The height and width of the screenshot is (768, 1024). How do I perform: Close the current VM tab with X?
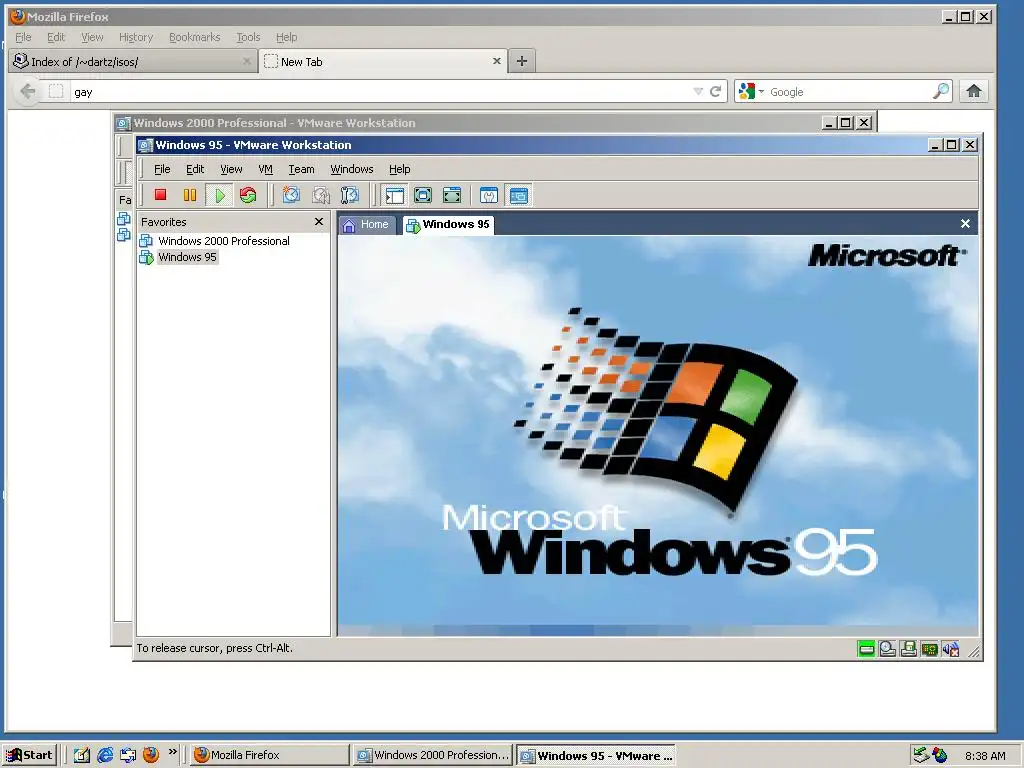click(965, 223)
